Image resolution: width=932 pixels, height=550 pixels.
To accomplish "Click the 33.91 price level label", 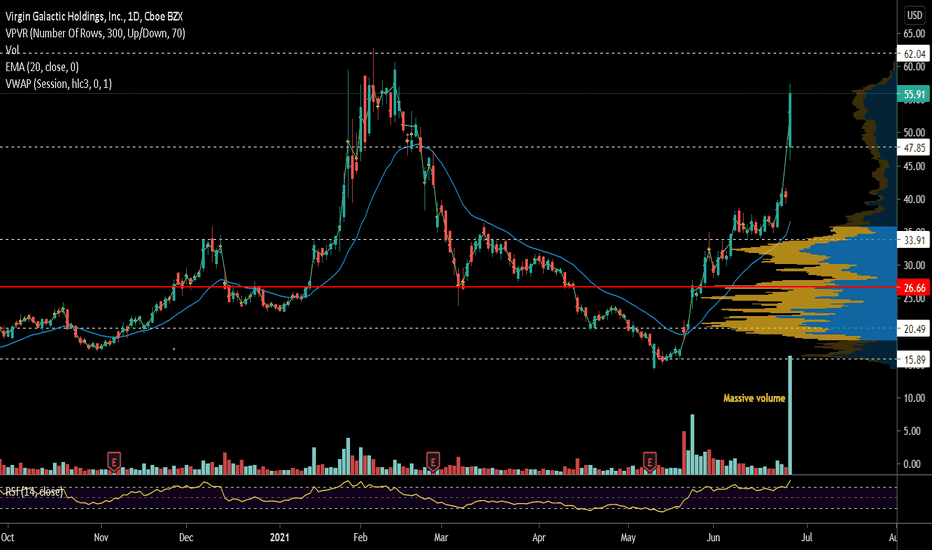I will point(914,240).
